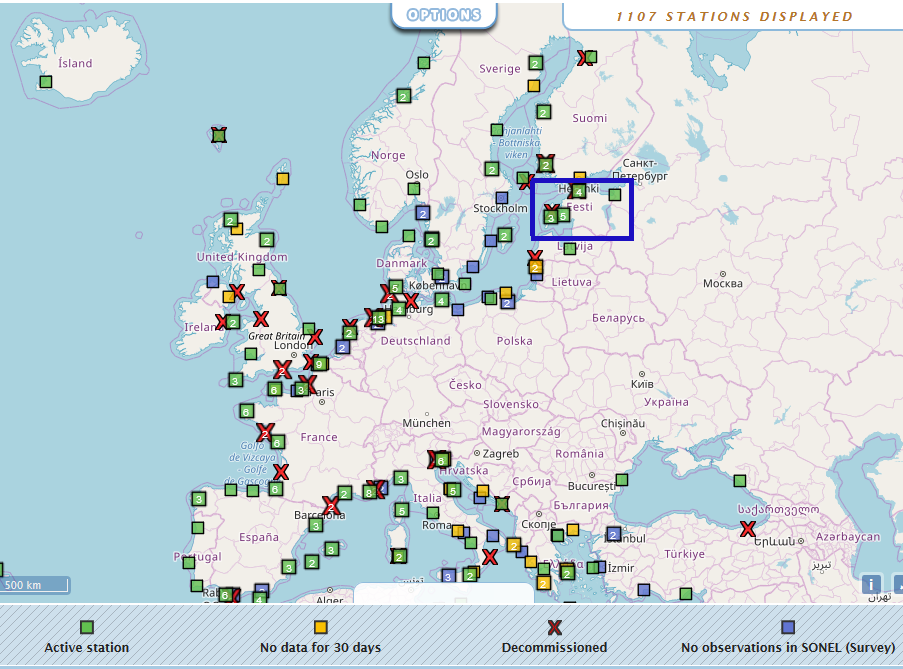Viewport: 903px width, 669px height.
Task: Select the yellow marker north of Scotland
Action: click(283, 178)
